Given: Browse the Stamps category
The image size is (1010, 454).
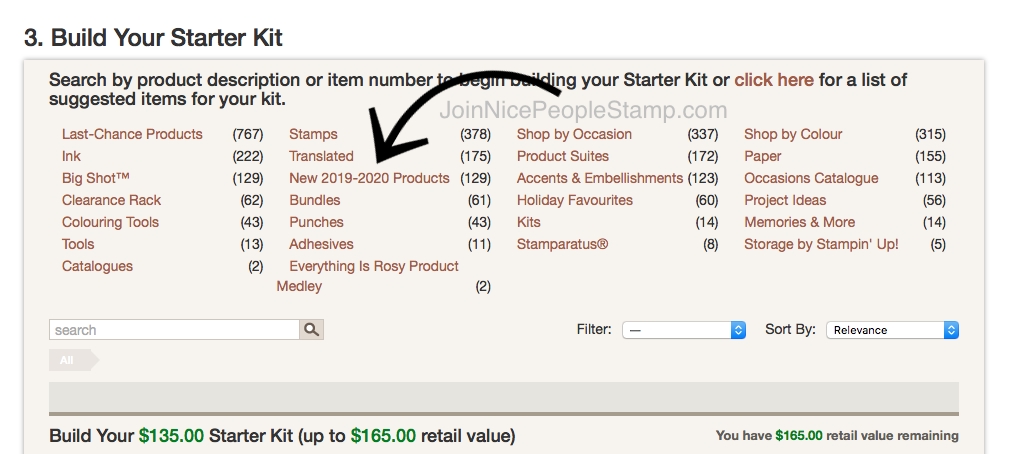Looking at the screenshot, I should (313, 134).
